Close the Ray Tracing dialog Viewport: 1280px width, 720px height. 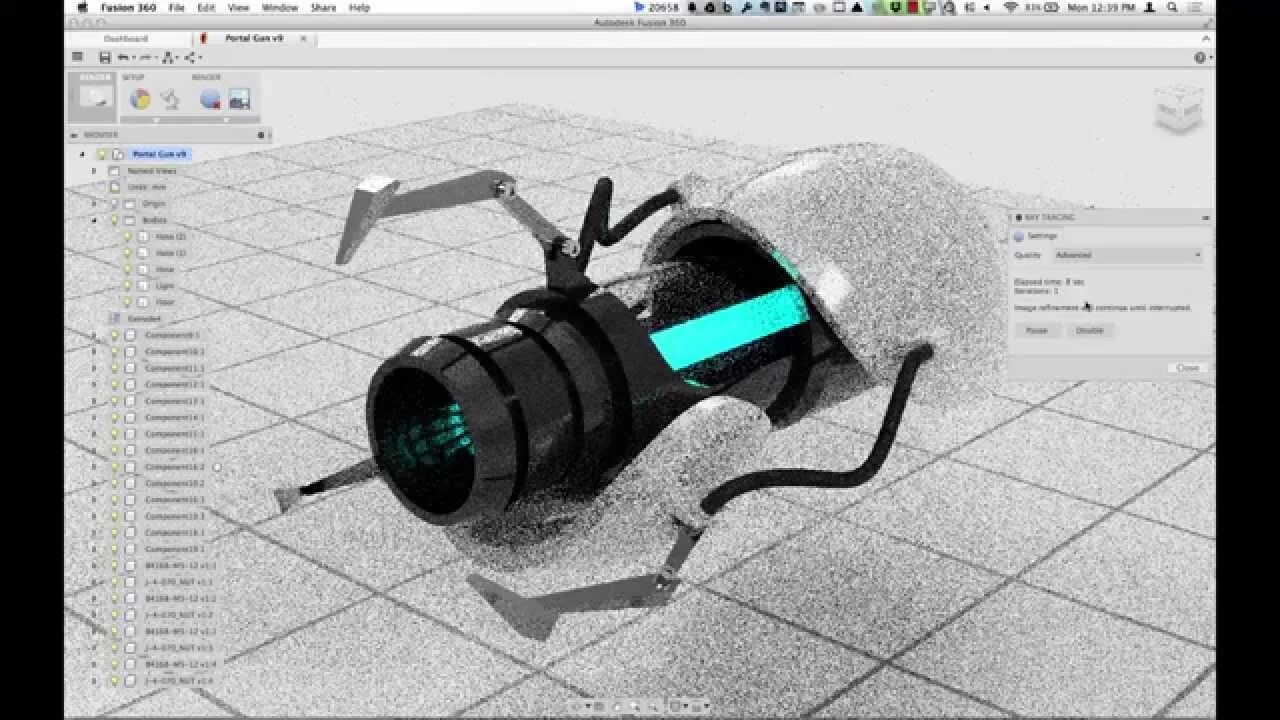[1187, 368]
